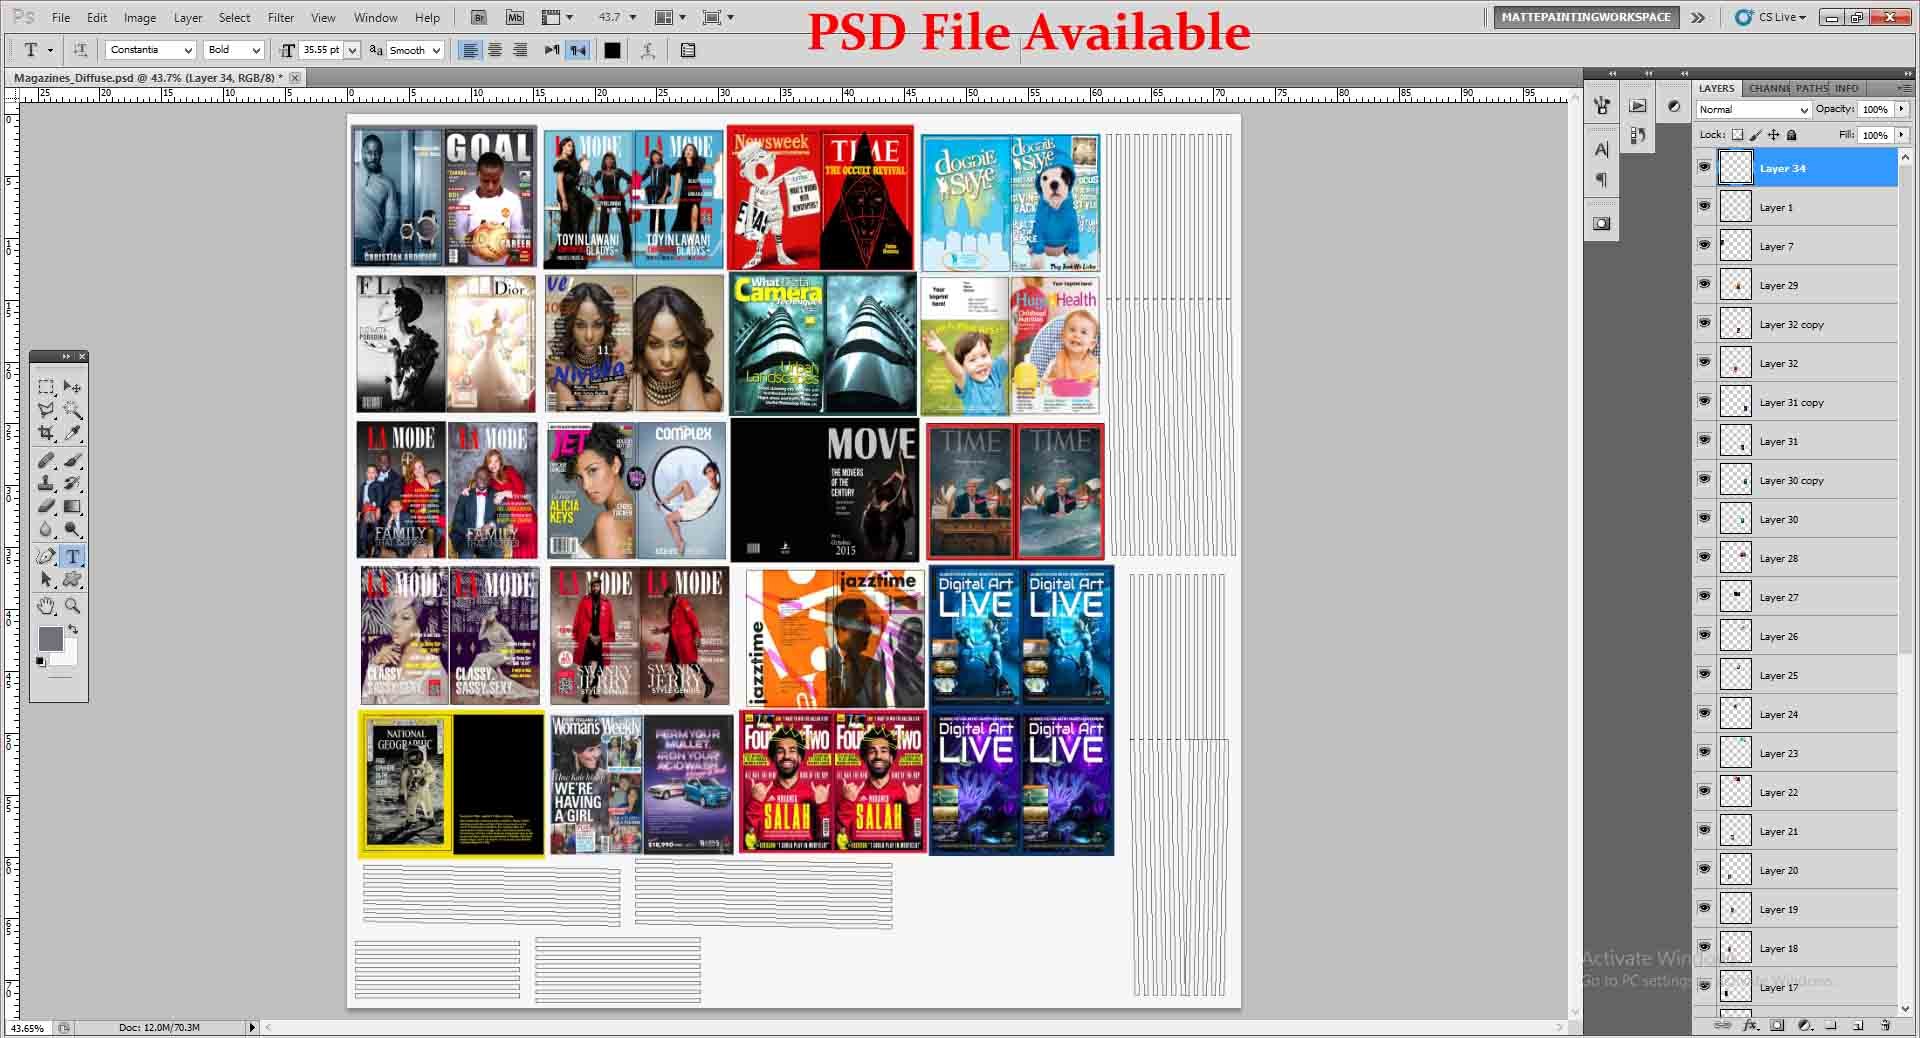This screenshot has height=1038, width=1920.
Task: Open the CS Live dropdown
Action: [x=1772, y=17]
